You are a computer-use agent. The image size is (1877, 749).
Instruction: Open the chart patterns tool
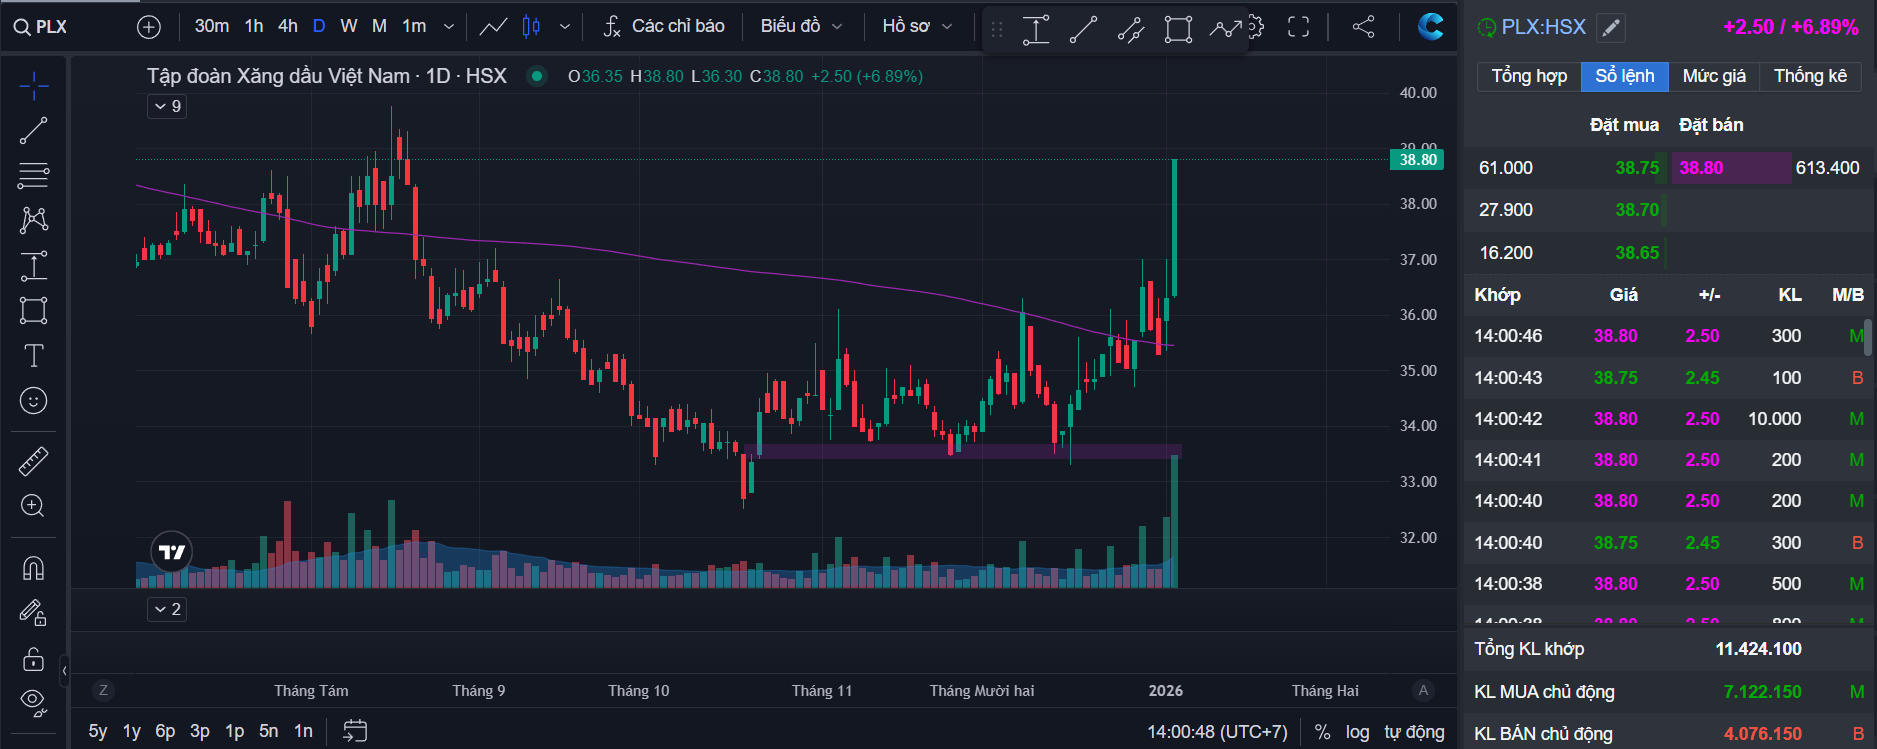[34, 220]
